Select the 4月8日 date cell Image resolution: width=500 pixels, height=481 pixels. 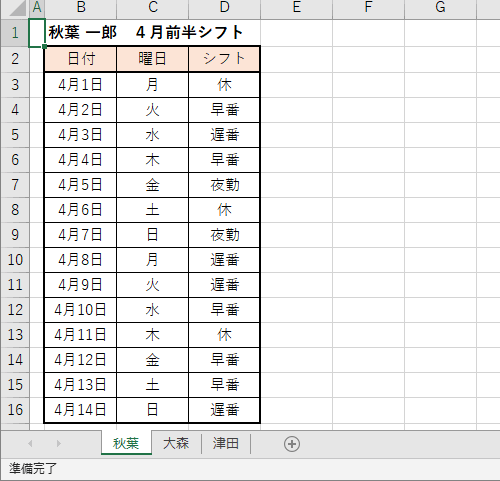pyautogui.click(x=81, y=260)
